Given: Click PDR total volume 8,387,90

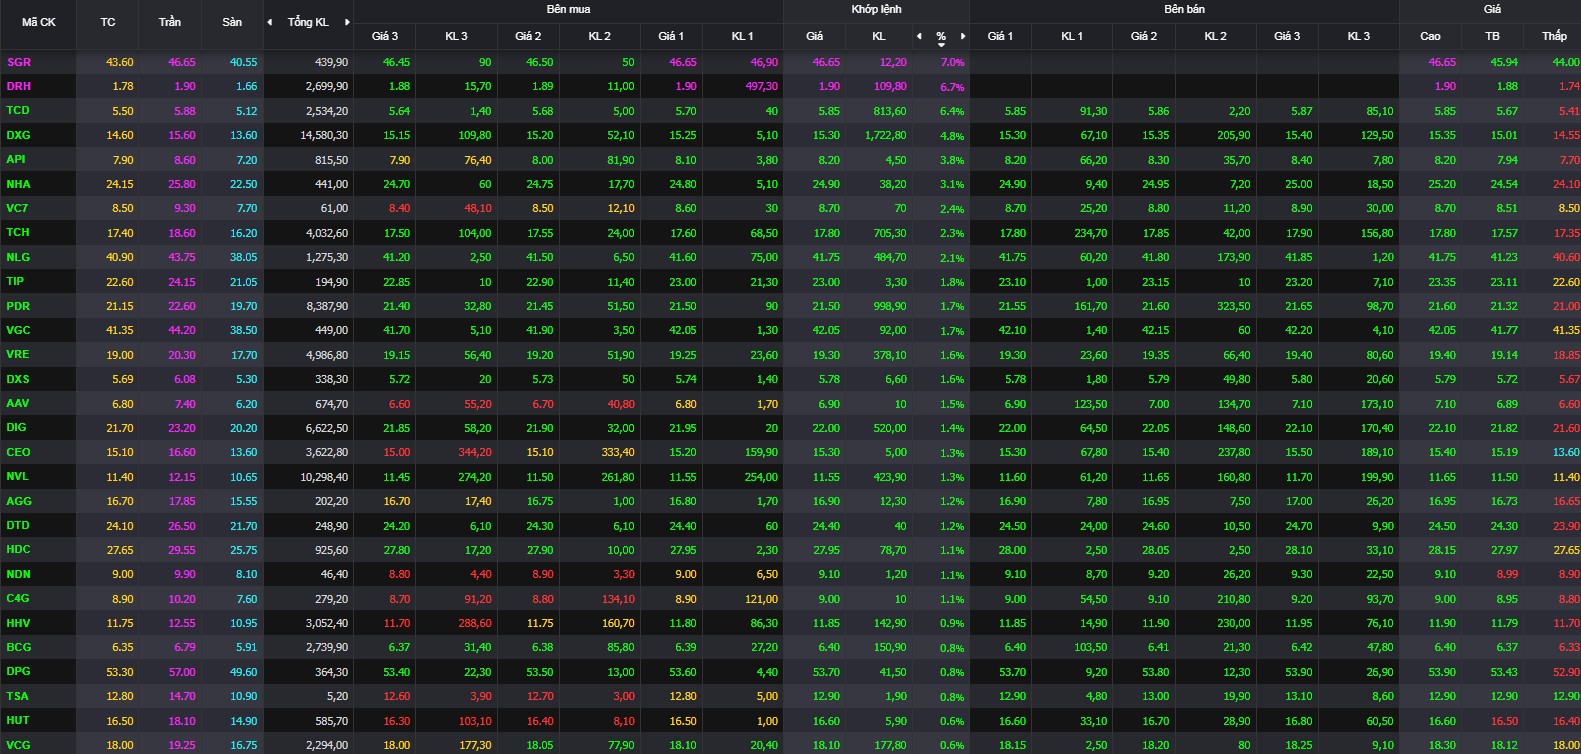Looking at the screenshot, I should 327,306.
